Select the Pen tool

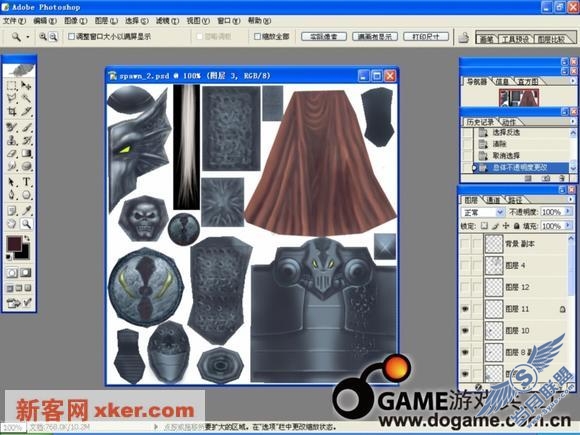tap(11, 195)
